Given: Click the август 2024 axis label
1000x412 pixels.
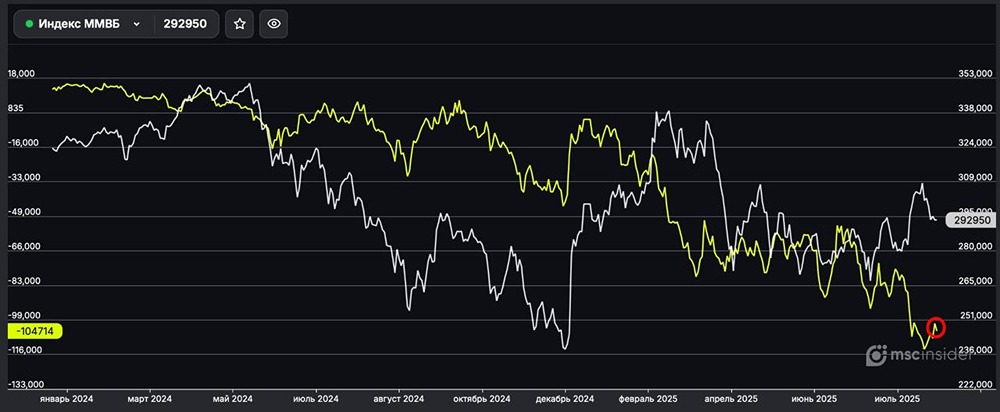Looking at the screenshot, I should coord(399,399).
